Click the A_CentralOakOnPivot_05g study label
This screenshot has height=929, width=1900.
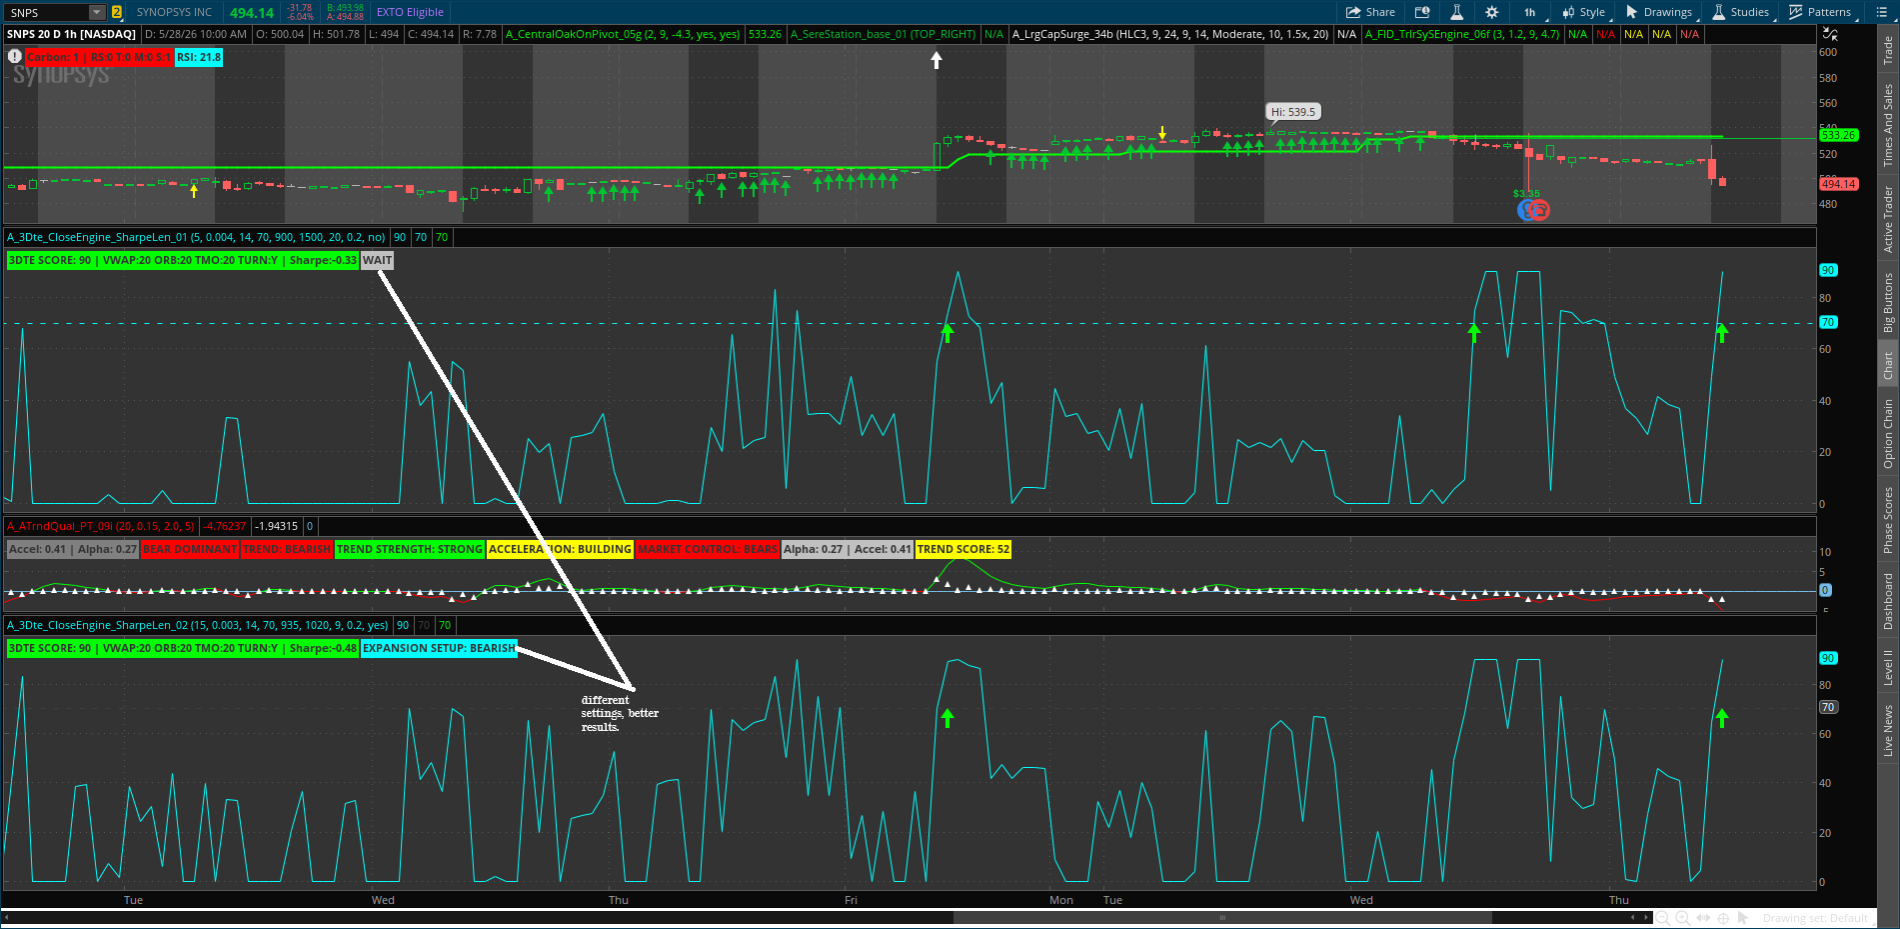pos(623,34)
